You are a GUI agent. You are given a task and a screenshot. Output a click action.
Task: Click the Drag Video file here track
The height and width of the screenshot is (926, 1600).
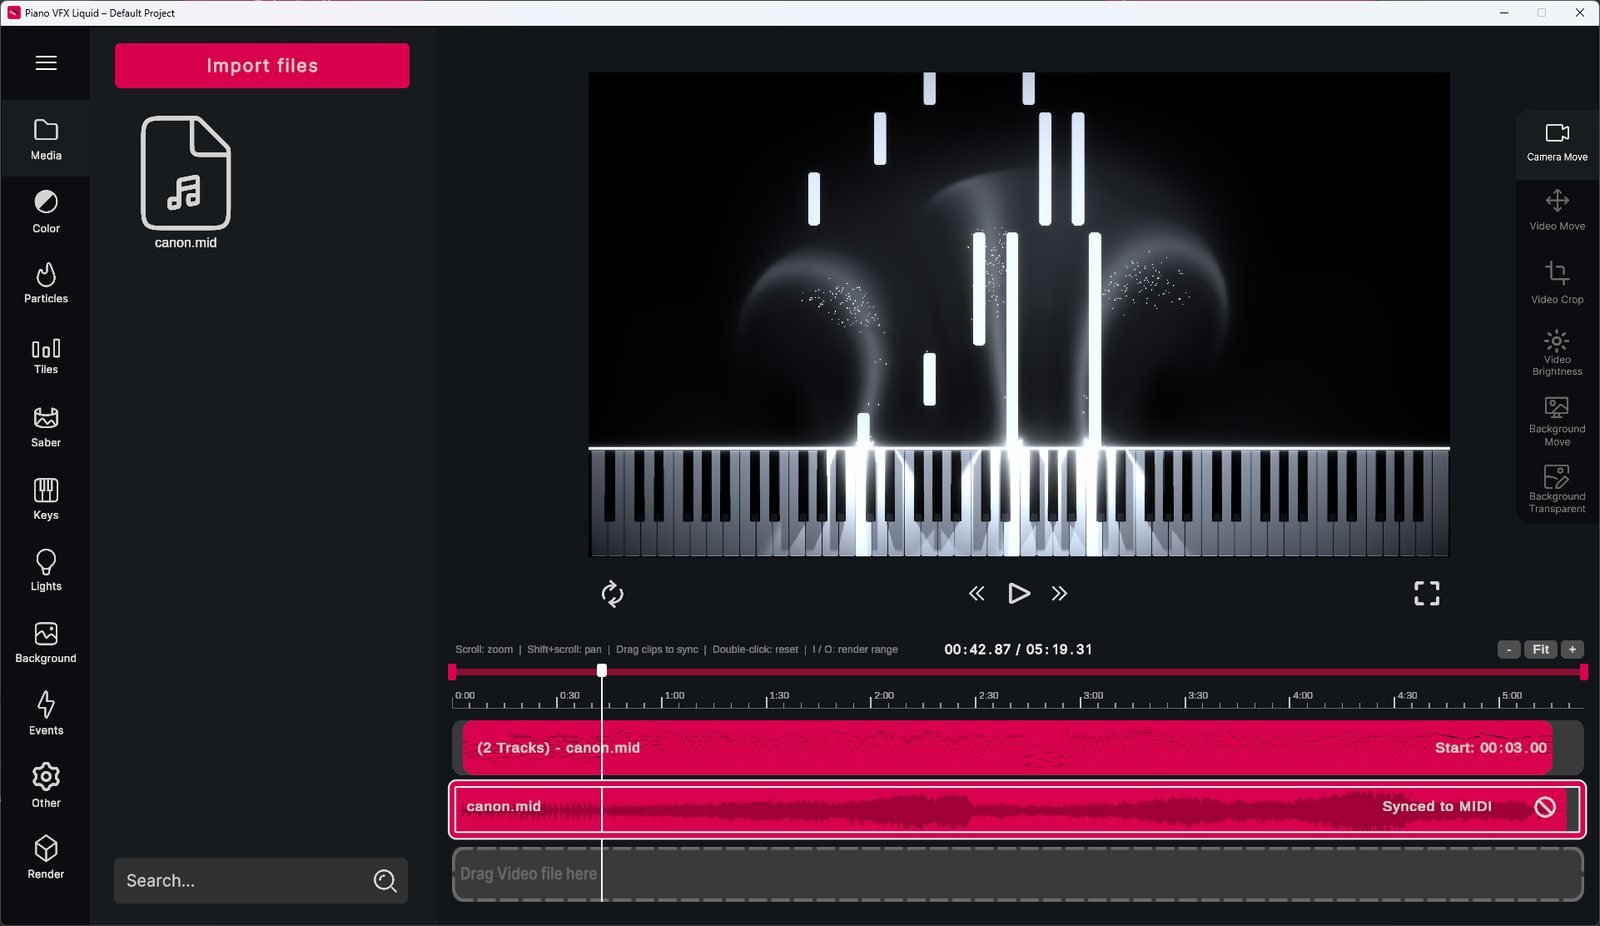coord(1018,875)
